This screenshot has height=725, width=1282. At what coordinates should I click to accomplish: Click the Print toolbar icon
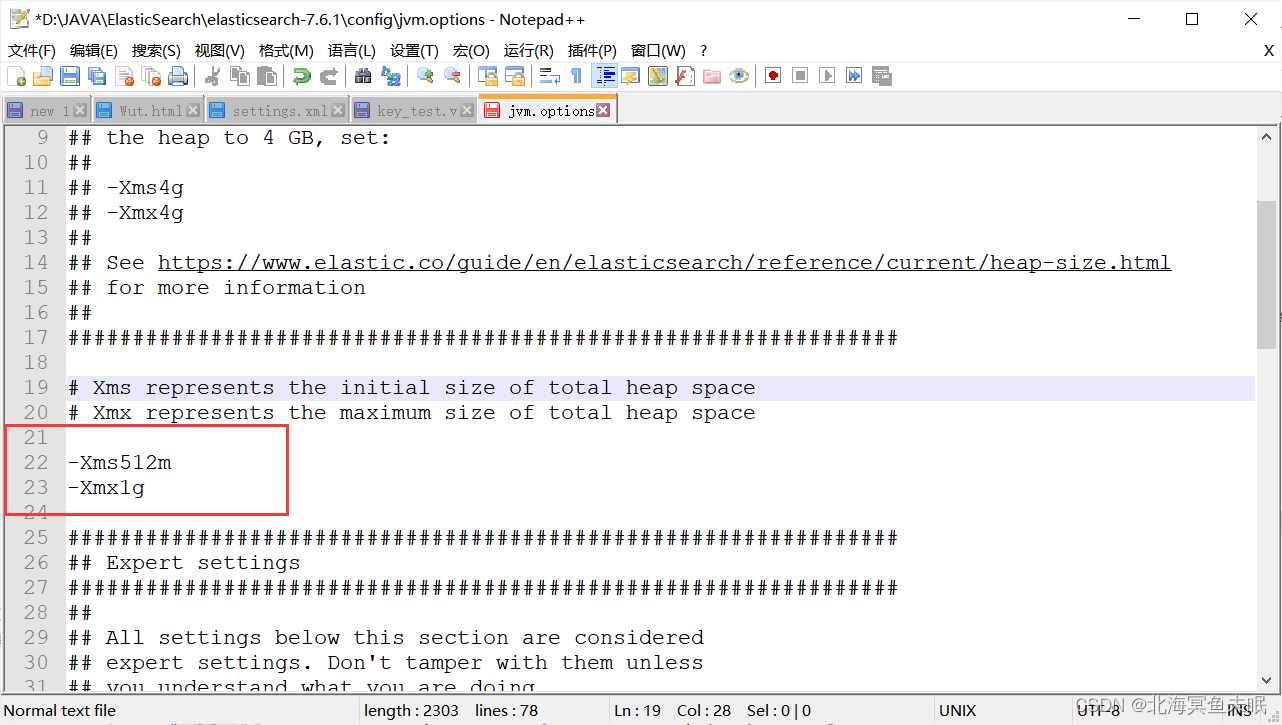click(x=178, y=76)
